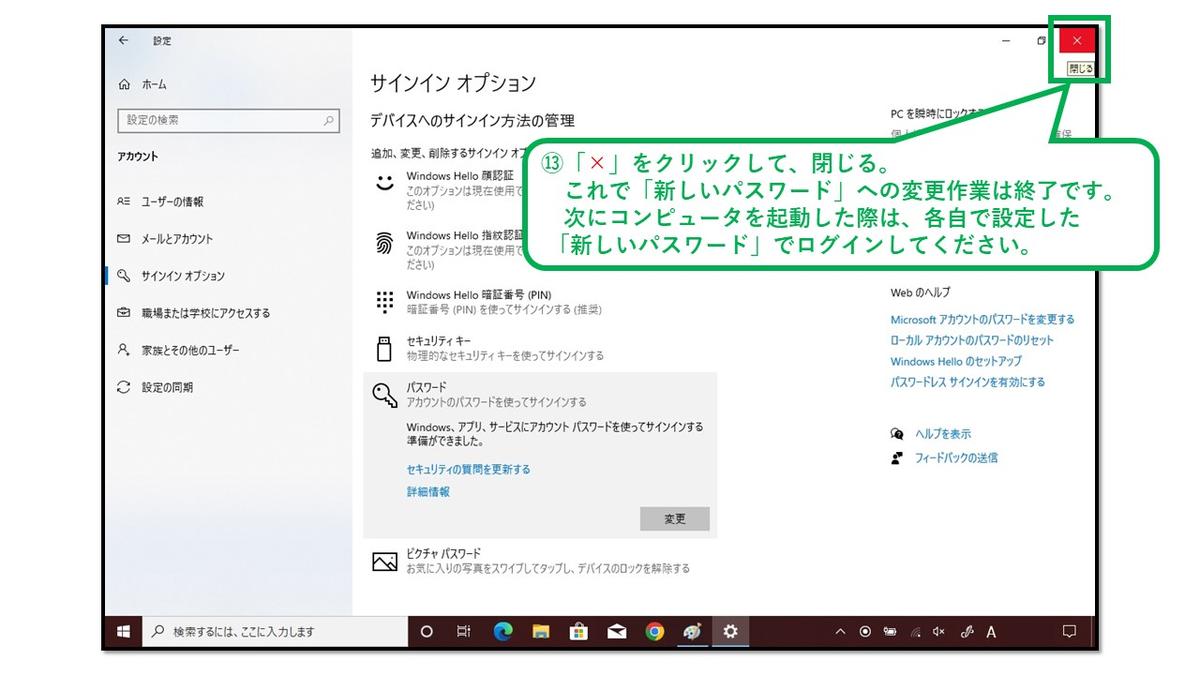Click 詳細情報 link

point(428,492)
